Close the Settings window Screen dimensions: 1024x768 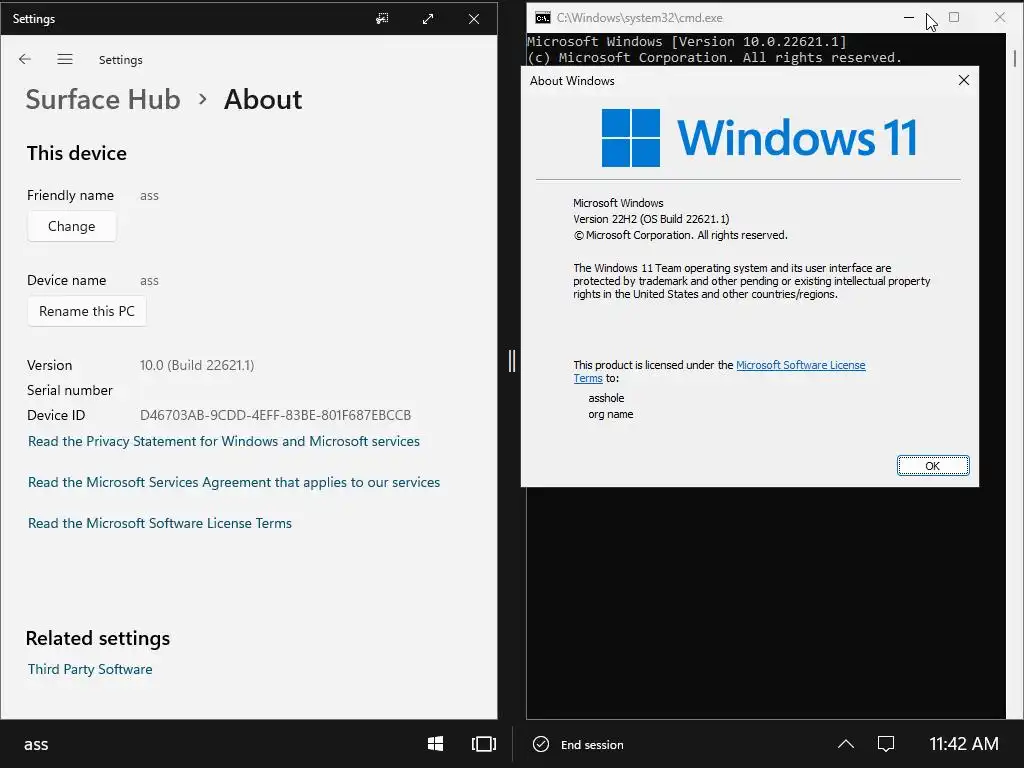474,19
